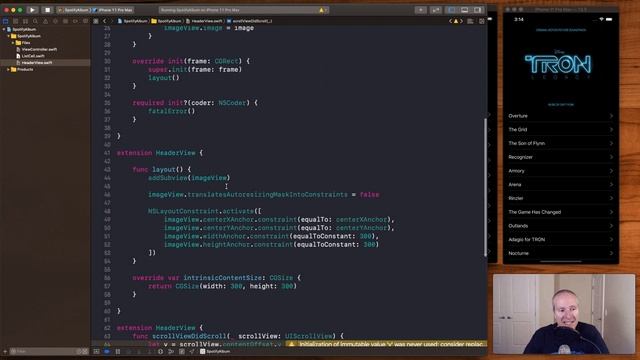
Task: Open the Symbol navigator icon
Action: coord(25,21)
